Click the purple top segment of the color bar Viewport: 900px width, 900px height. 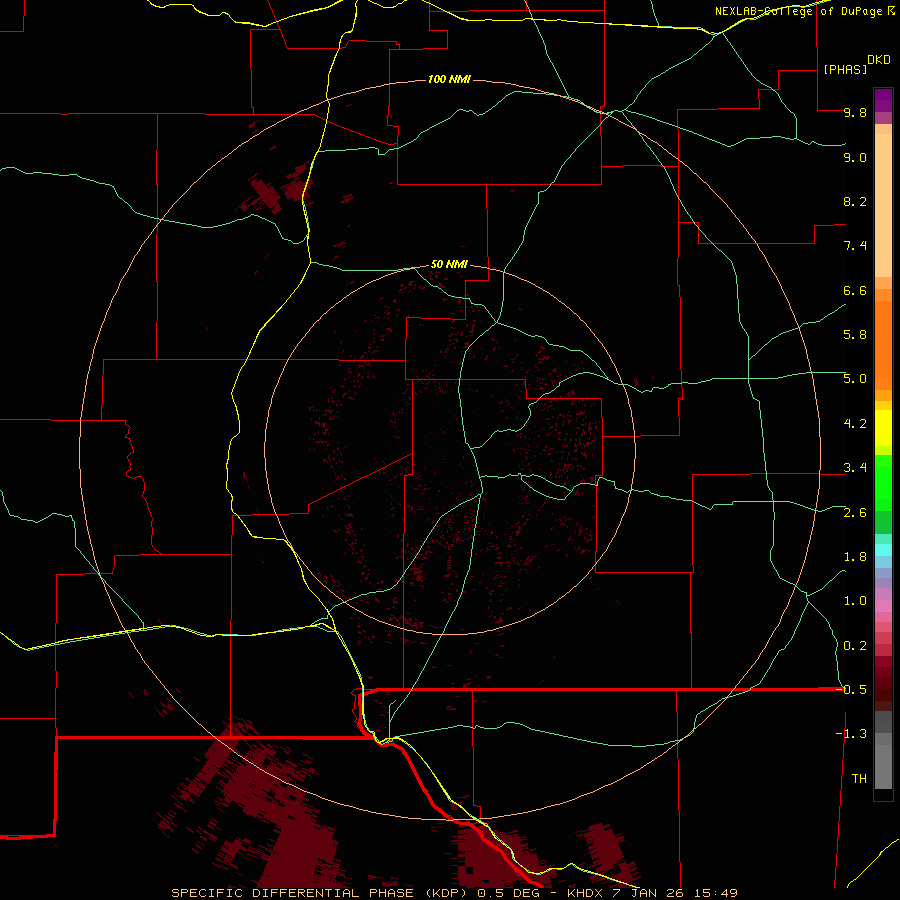(883, 100)
